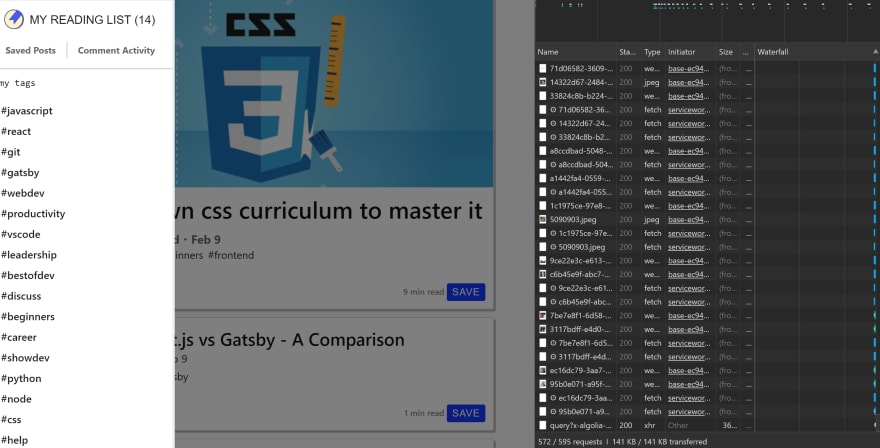This screenshot has width=880, height=448.
Task: Select the 33824c8b-b224 request row
Action: 707,96
